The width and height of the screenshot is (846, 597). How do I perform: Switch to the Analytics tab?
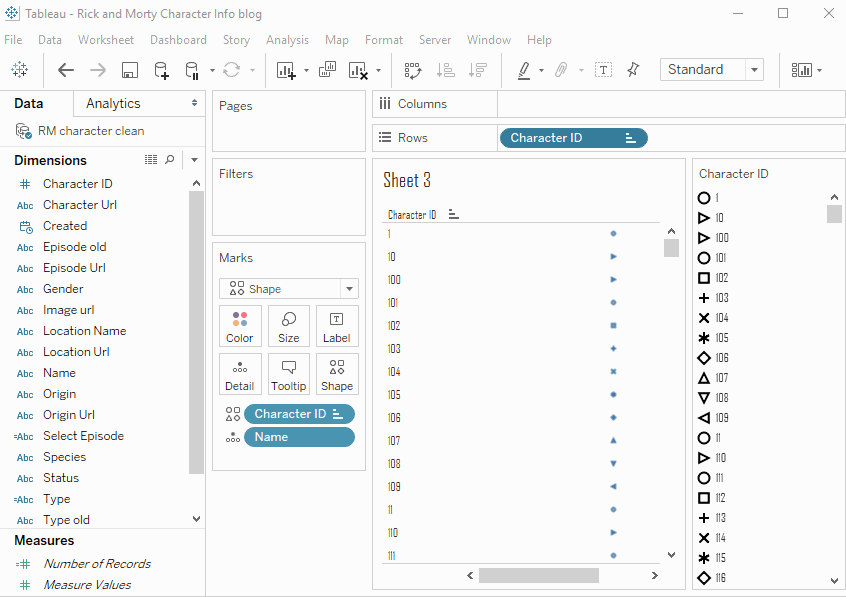(113, 104)
